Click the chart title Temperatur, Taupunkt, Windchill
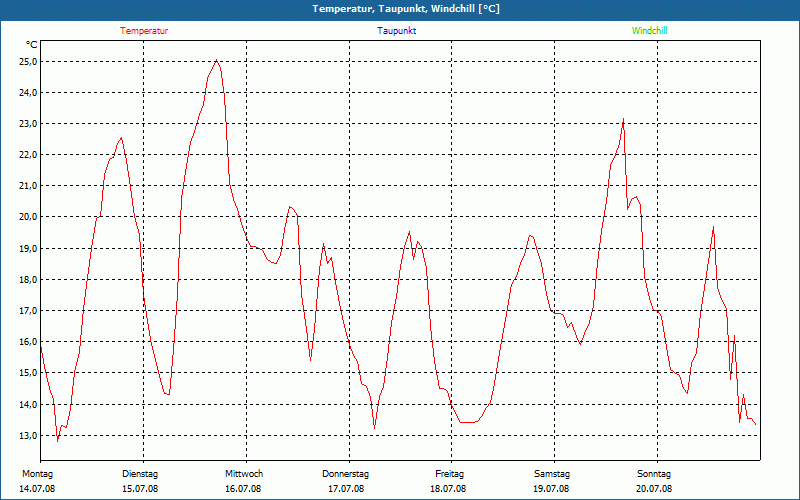Viewport: 800px width, 500px height. pos(406,9)
